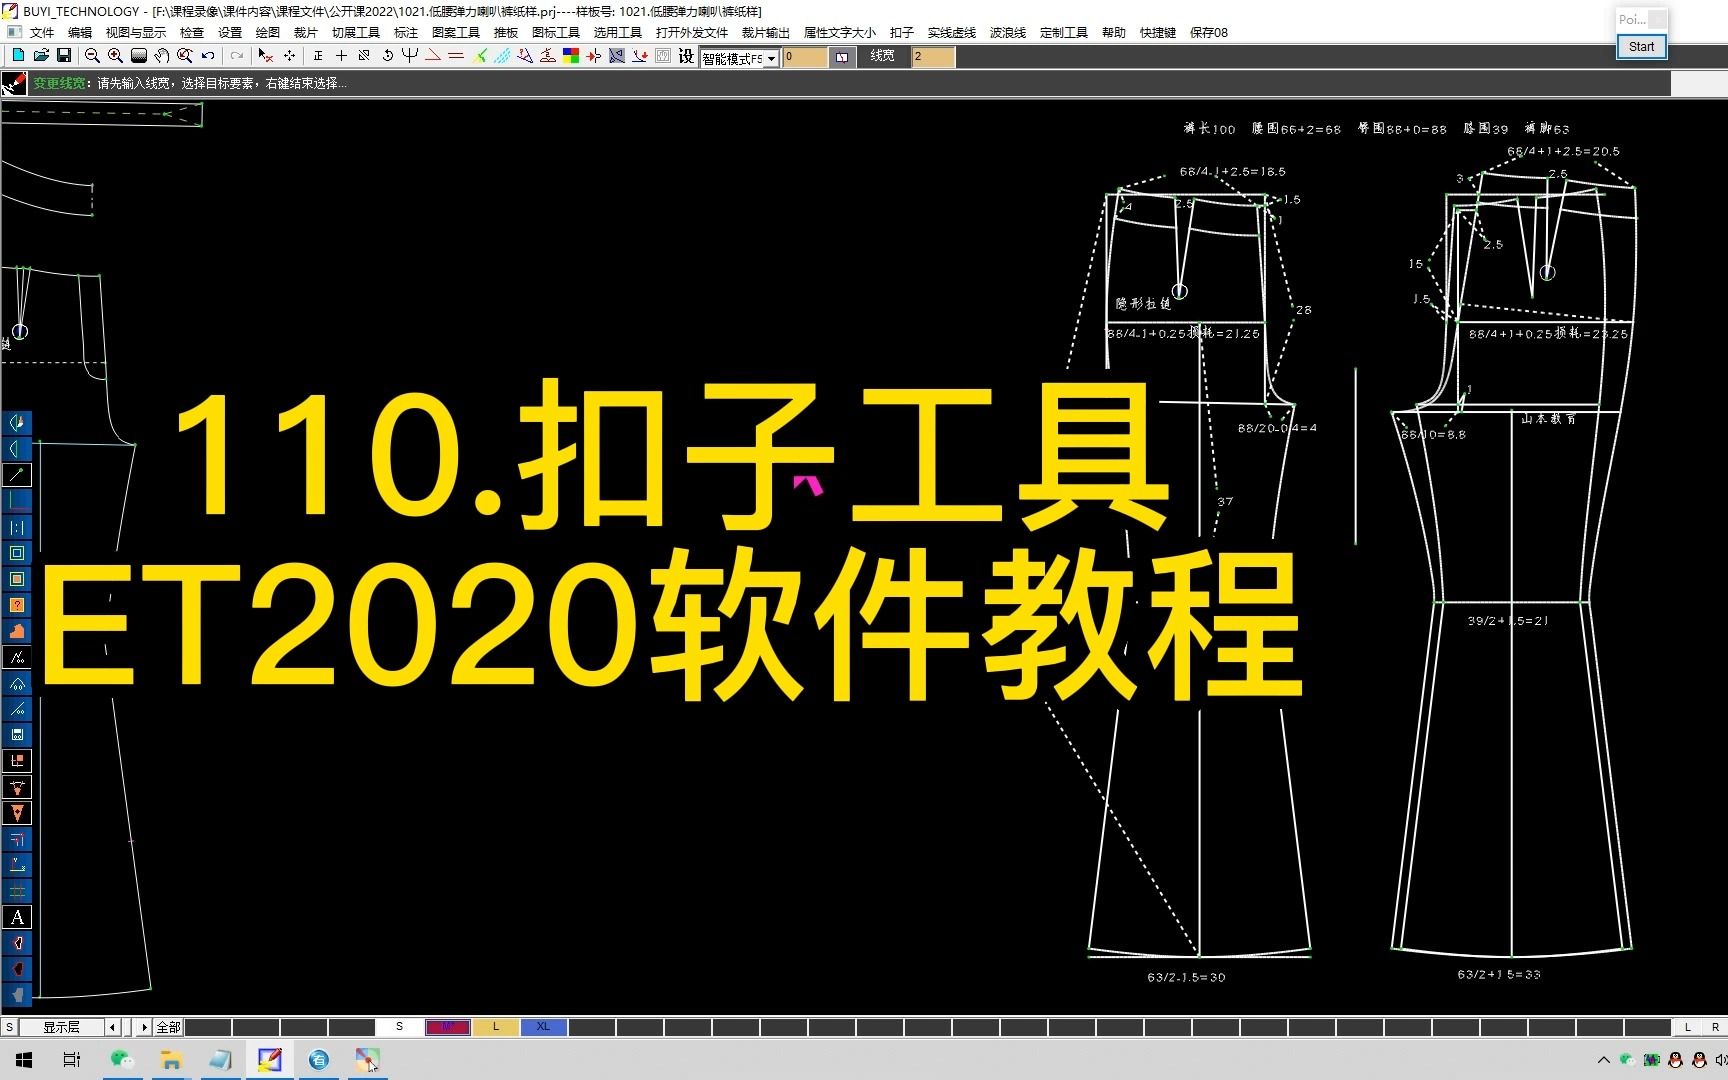Open the 推板 menu
Screen dimensions: 1728x1080
(506, 32)
